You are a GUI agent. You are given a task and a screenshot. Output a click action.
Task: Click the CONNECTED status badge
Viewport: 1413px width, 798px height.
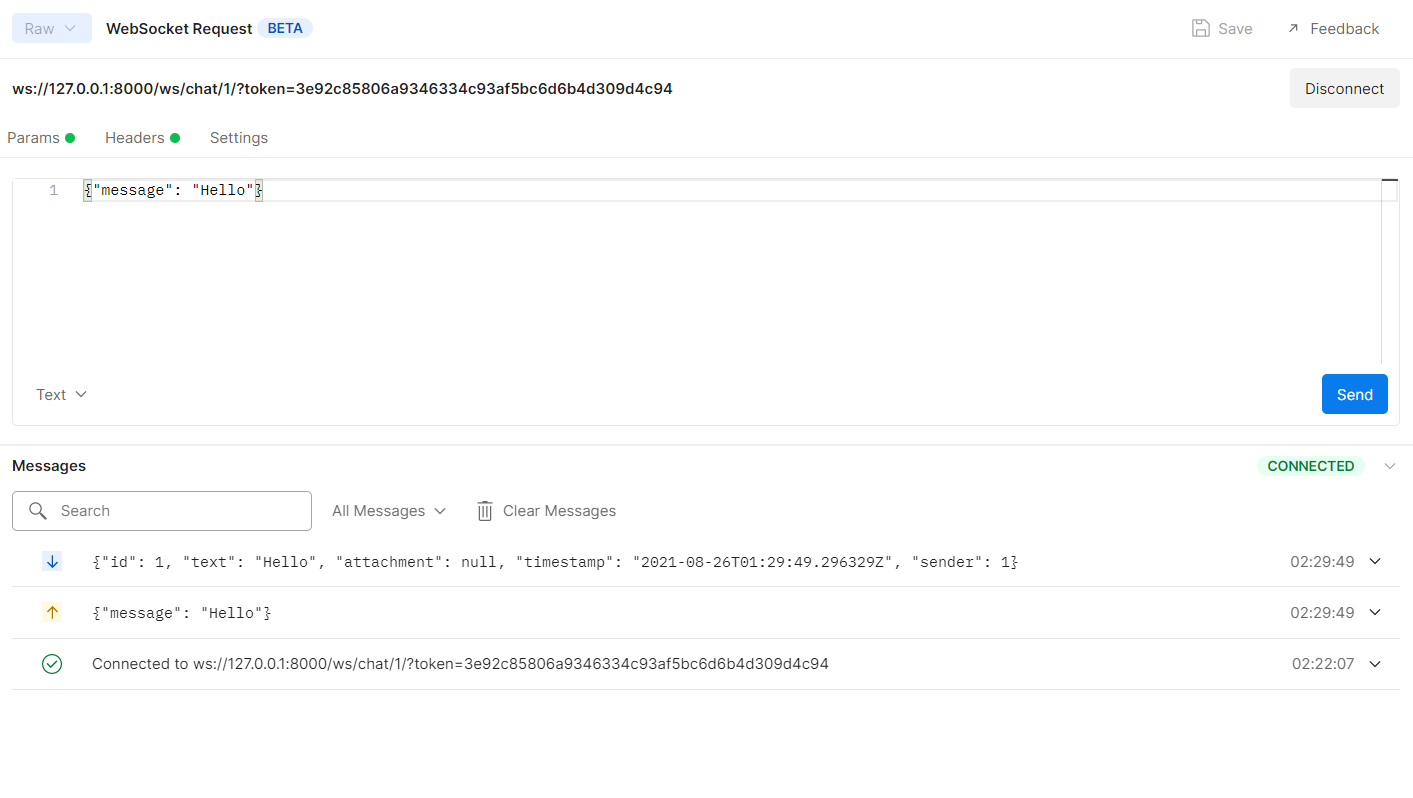[1310, 466]
